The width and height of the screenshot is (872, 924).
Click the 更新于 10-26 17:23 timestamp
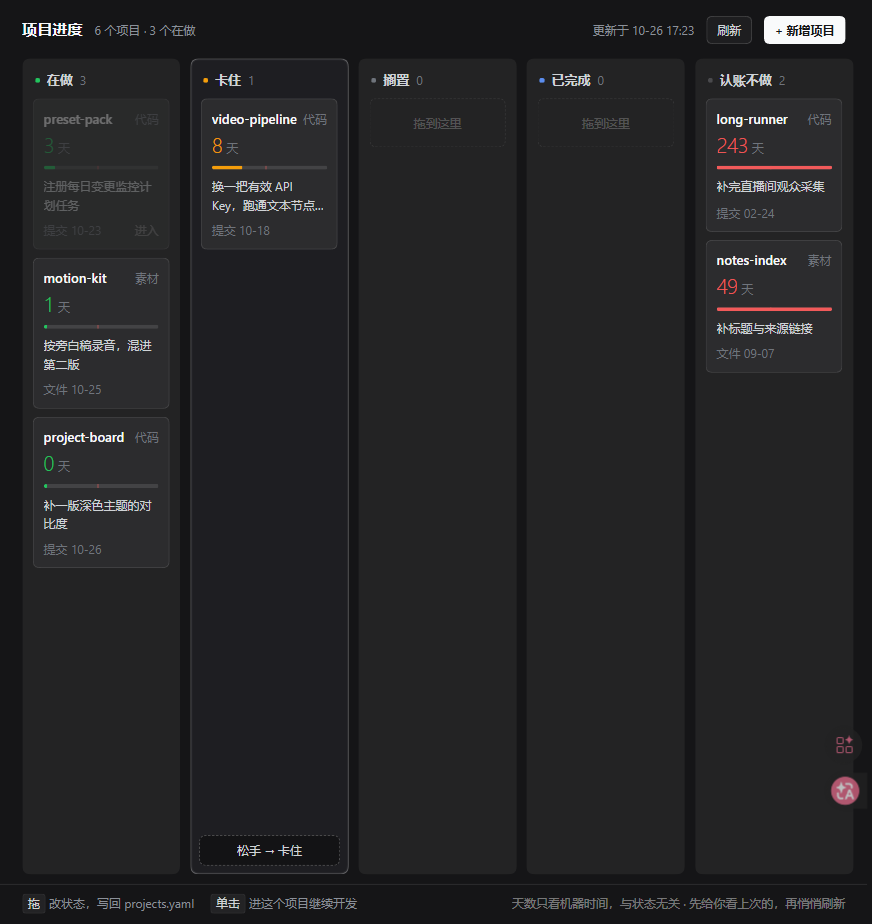point(643,31)
